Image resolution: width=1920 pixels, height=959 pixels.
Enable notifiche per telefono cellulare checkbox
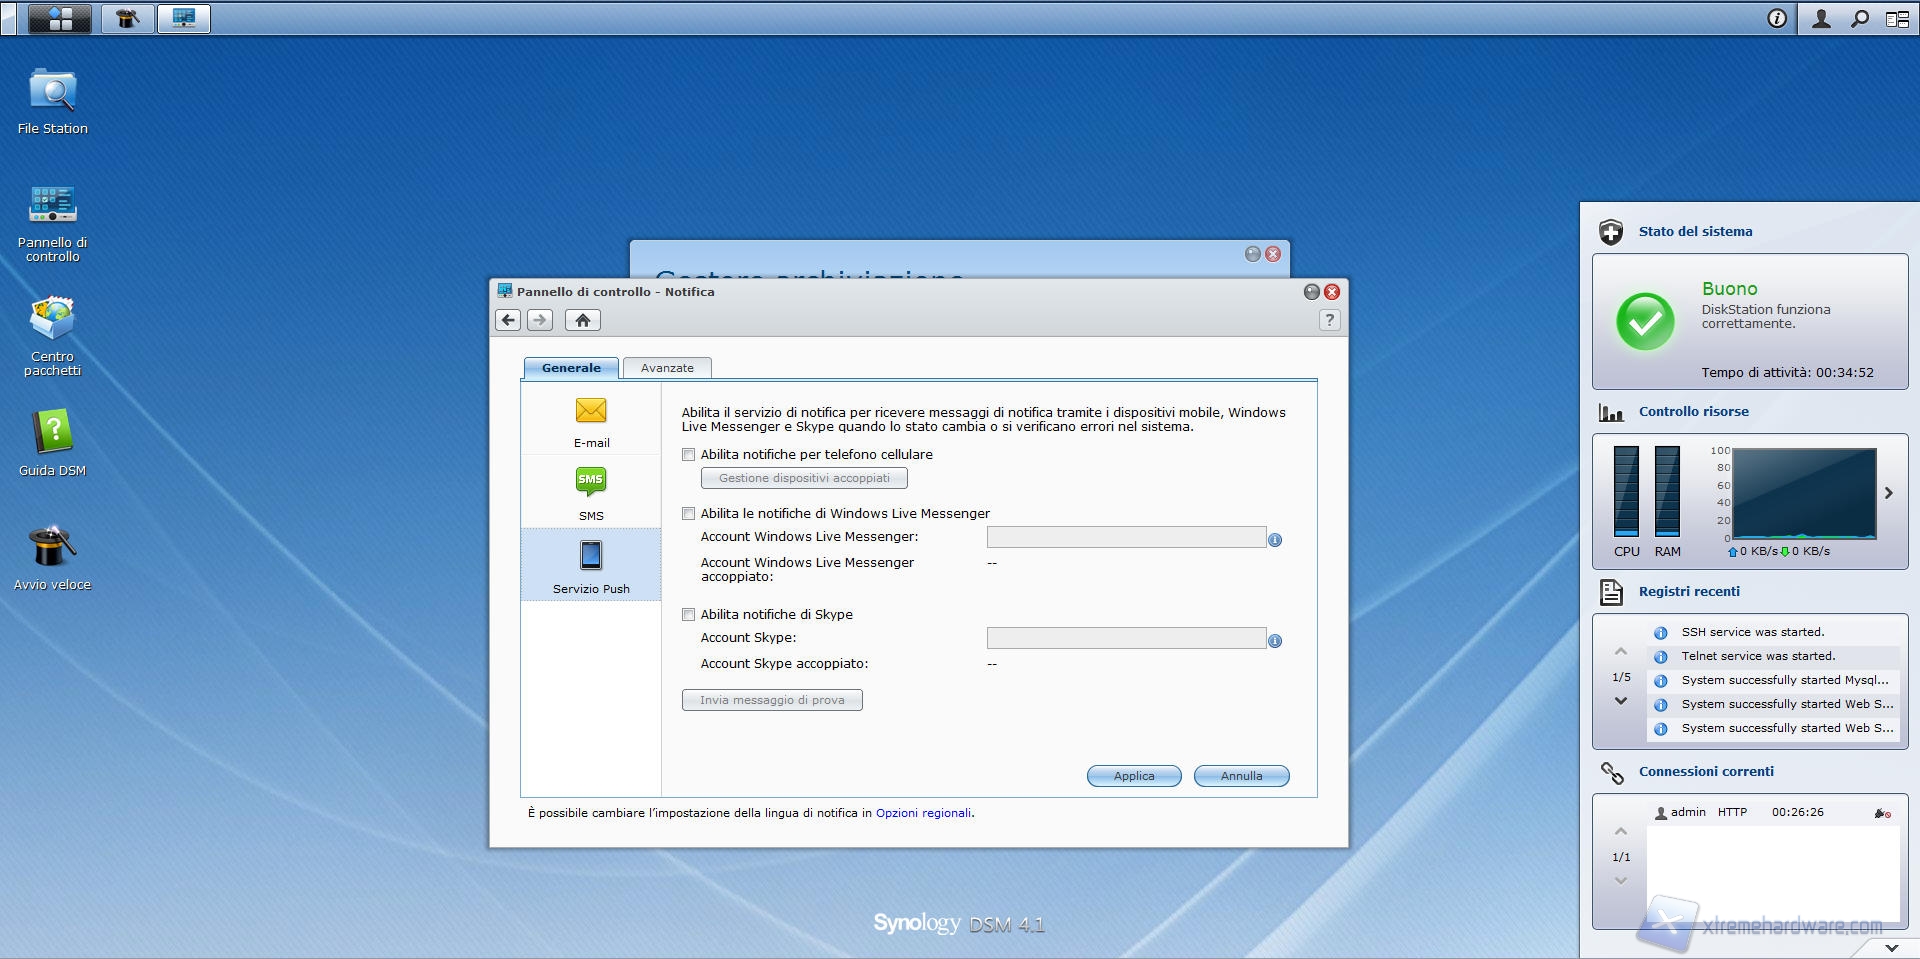688,455
